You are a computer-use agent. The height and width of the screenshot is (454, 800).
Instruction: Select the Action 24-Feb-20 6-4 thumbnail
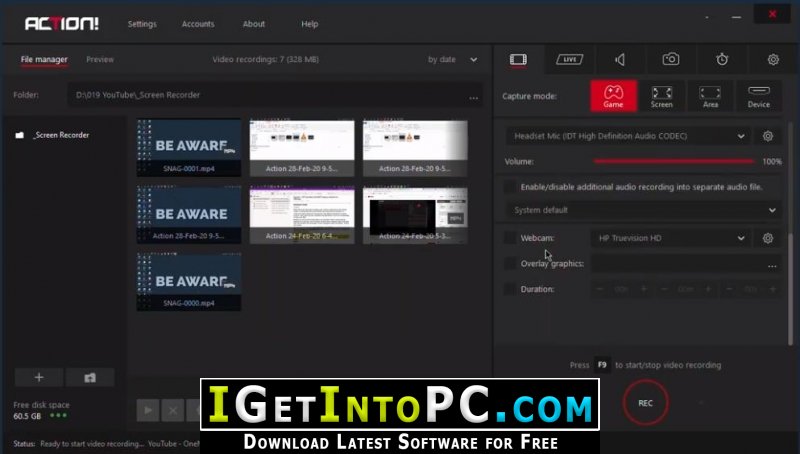pyautogui.click(x=302, y=215)
